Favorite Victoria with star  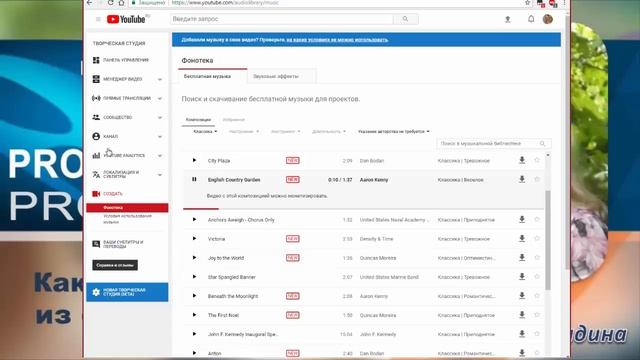[x=537, y=238]
